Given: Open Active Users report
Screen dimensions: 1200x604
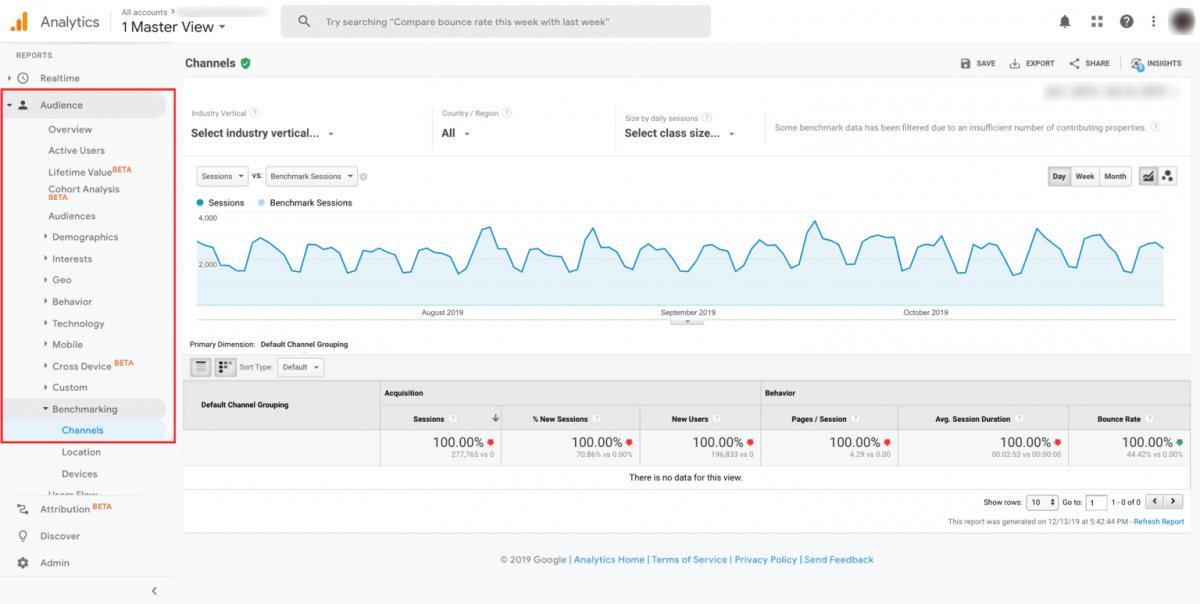Looking at the screenshot, I should (x=76, y=151).
